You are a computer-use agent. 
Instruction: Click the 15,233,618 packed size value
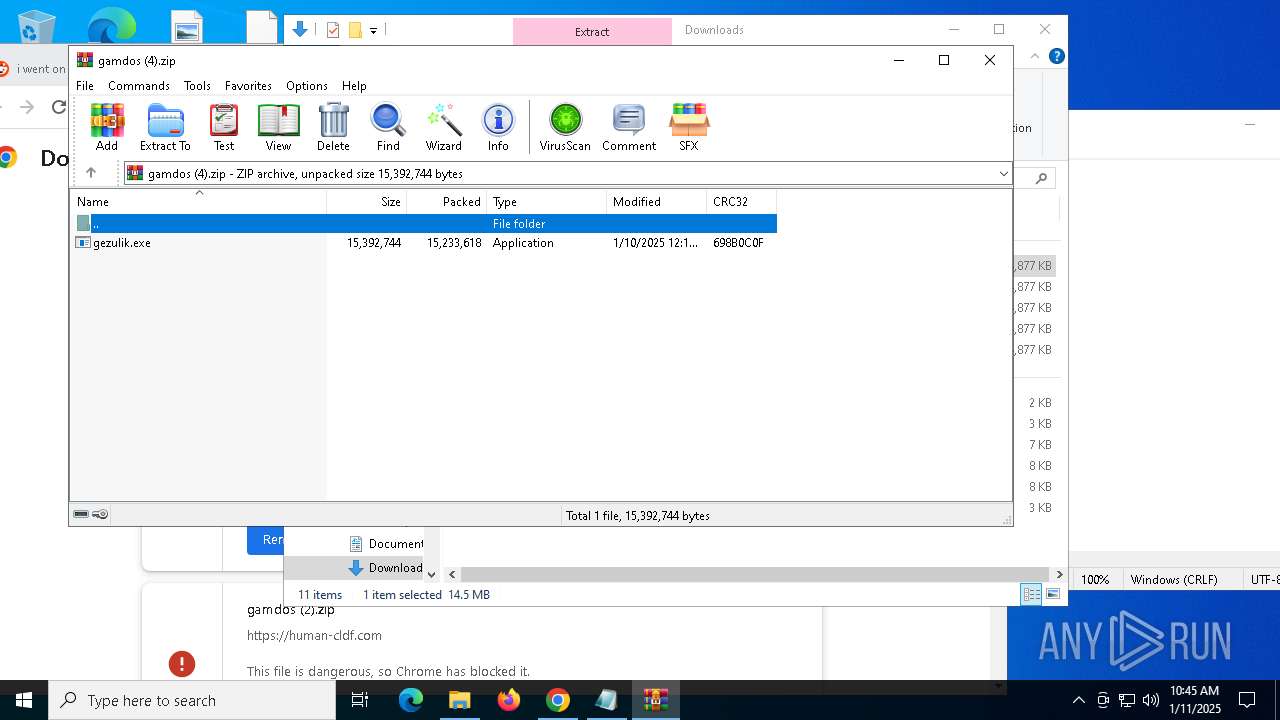point(454,243)
